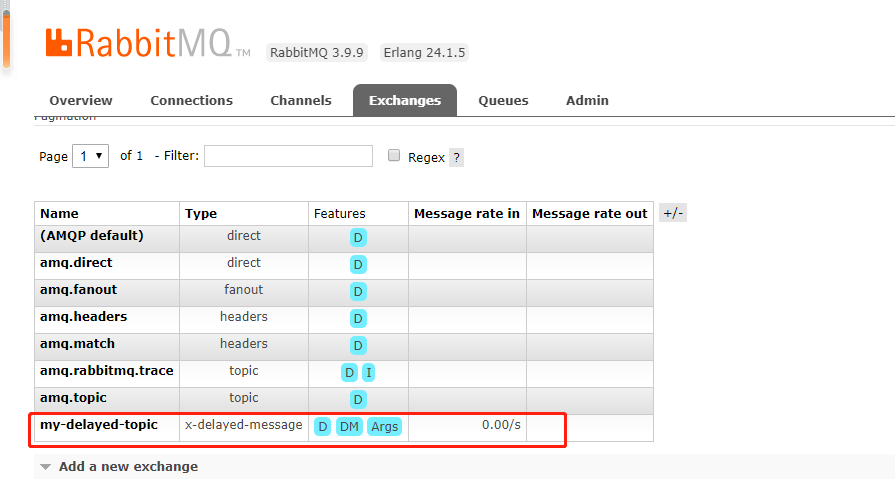Open the (AMQP default) exchange
The height and width of the screenshot is (487, 895).
coord(92,236)
